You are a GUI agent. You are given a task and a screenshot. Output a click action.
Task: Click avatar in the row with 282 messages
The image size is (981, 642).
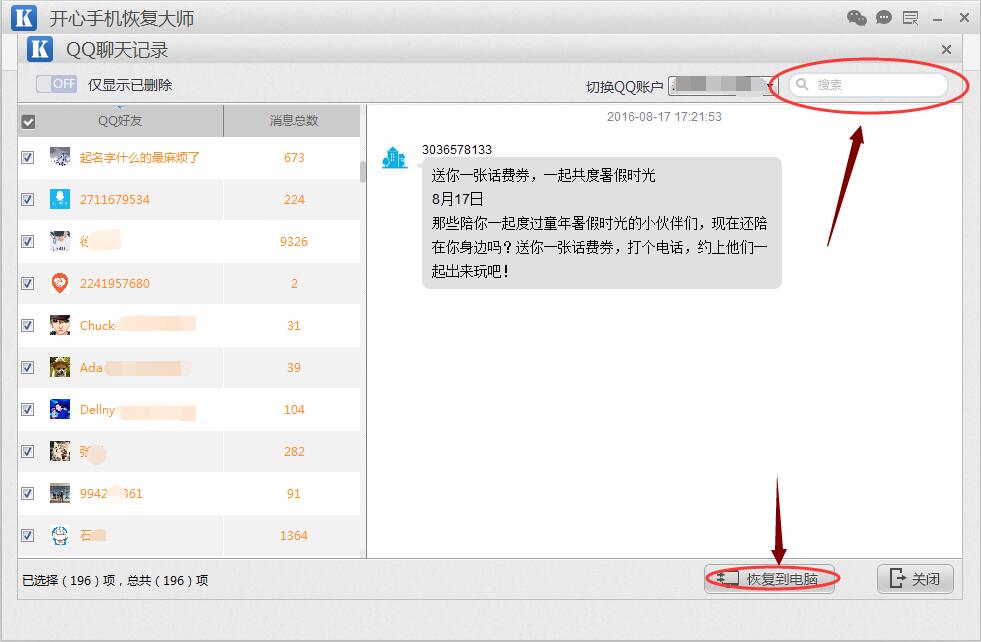point(60,451)
